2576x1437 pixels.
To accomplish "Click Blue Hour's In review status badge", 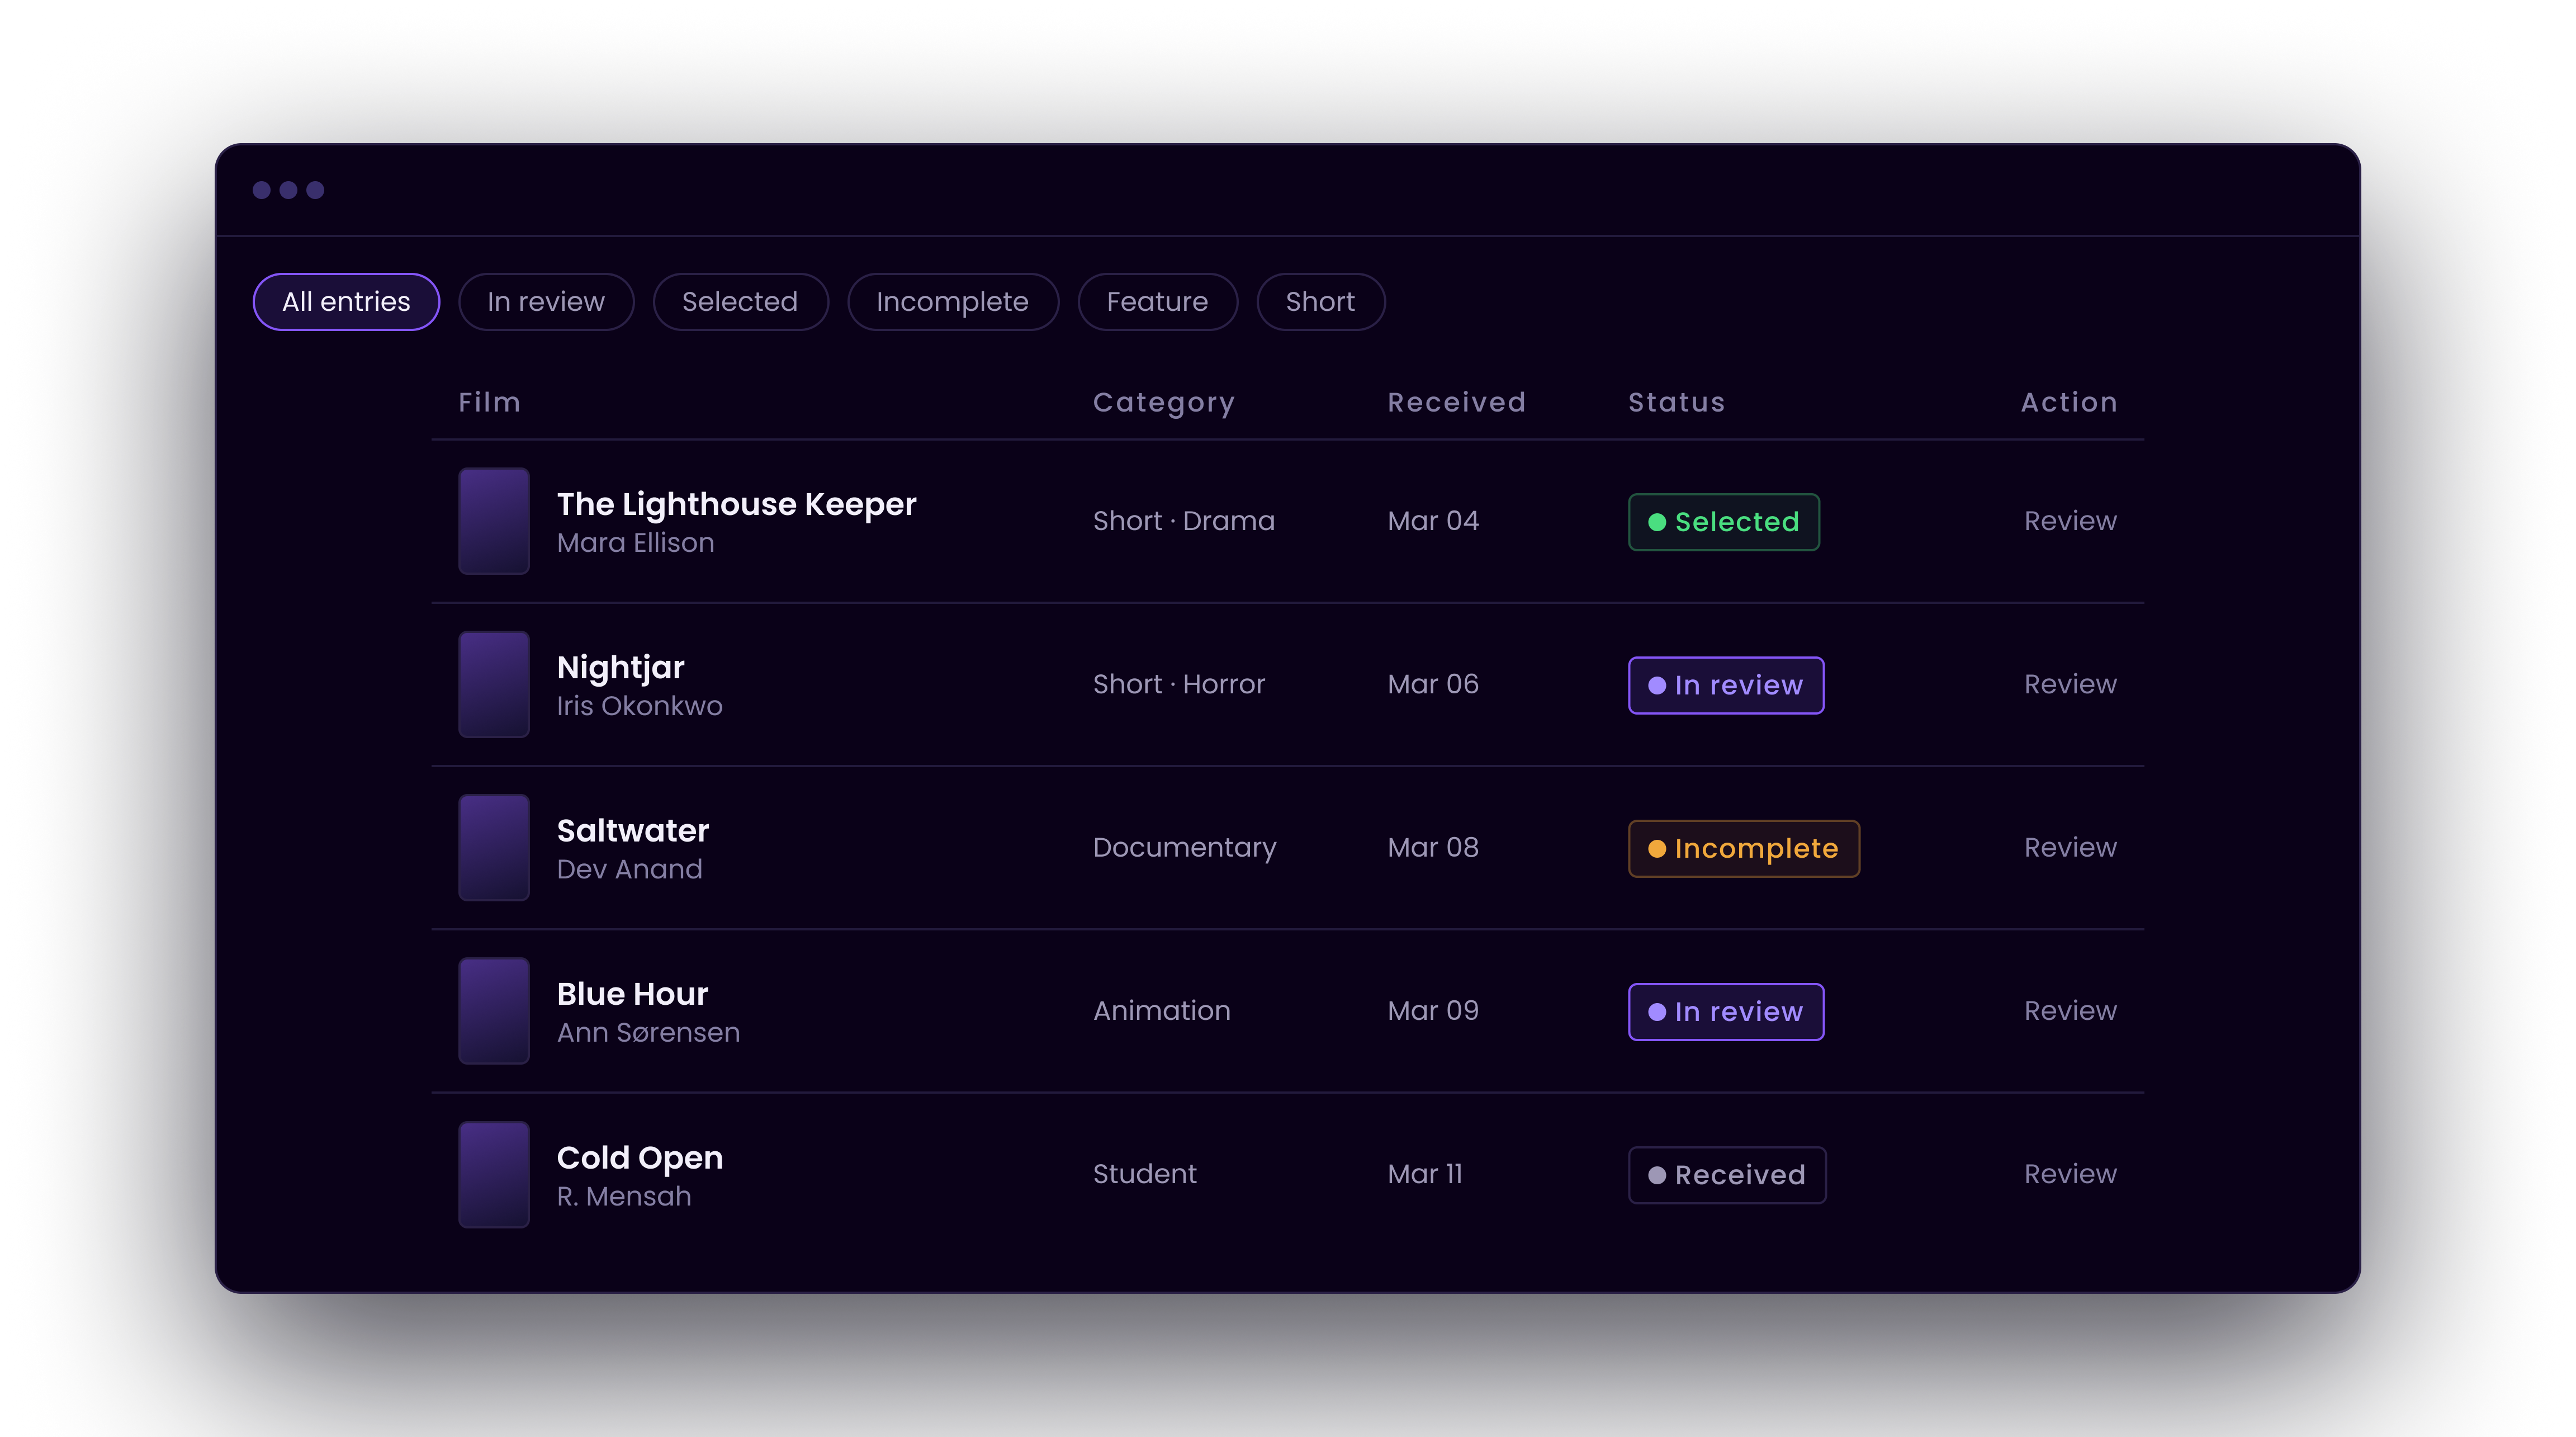I will coord(1725,1012).
